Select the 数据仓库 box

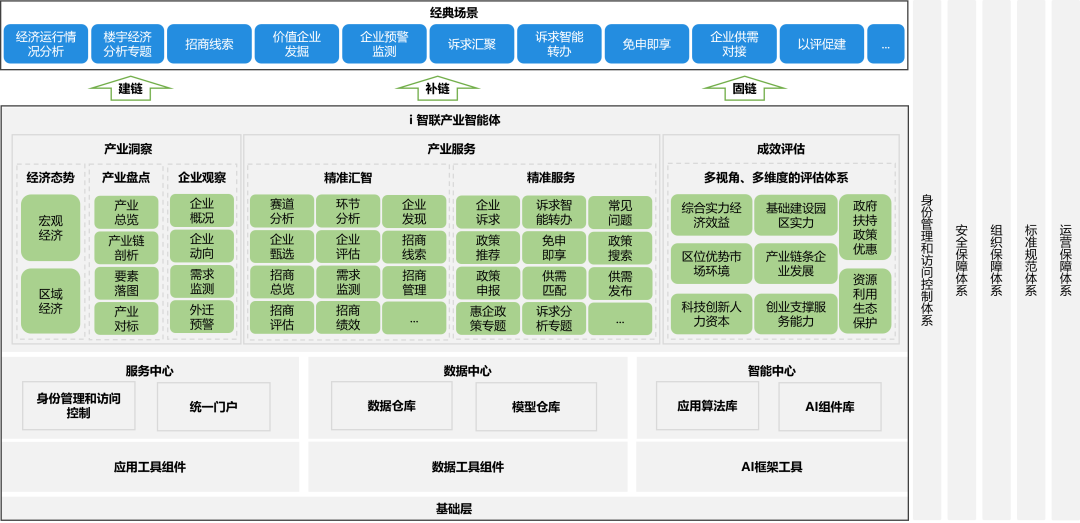coord(392,406)
